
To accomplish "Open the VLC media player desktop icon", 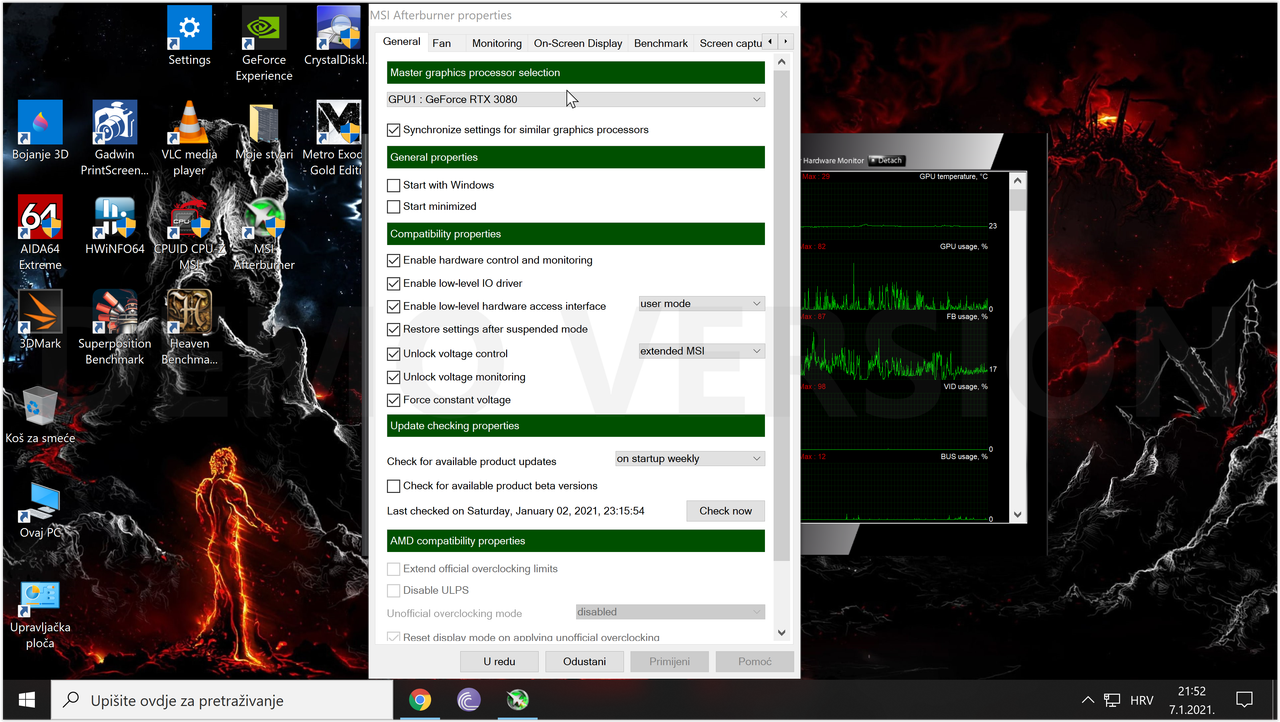I will click(x=189, y=139).
